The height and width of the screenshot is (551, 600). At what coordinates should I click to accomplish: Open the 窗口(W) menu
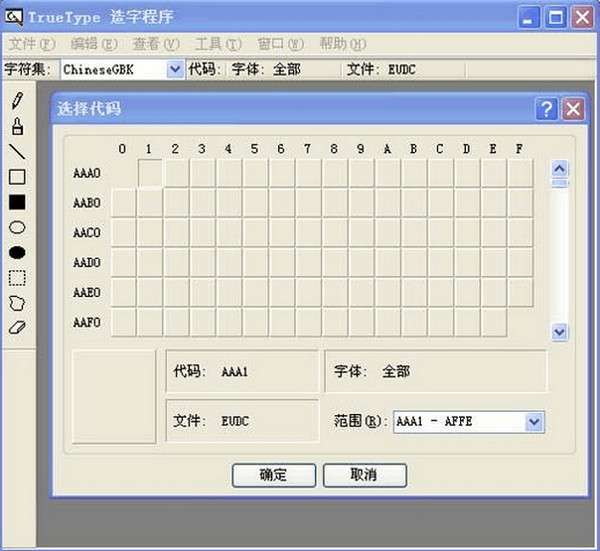[x=280, y=44]
